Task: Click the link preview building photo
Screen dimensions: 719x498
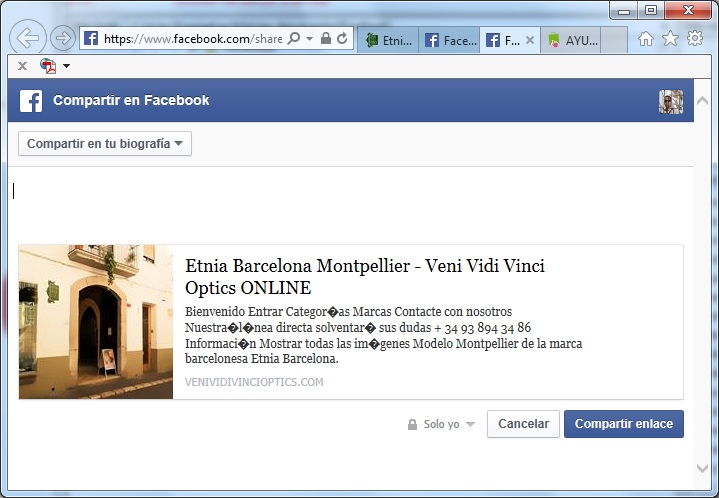Action: point(96,322)
